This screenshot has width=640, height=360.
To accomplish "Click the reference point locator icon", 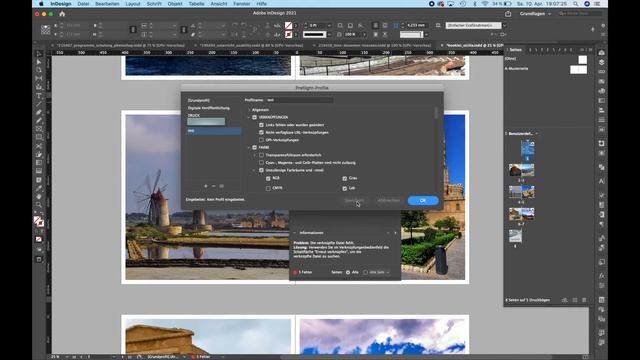I will click(x=46, y=29).
